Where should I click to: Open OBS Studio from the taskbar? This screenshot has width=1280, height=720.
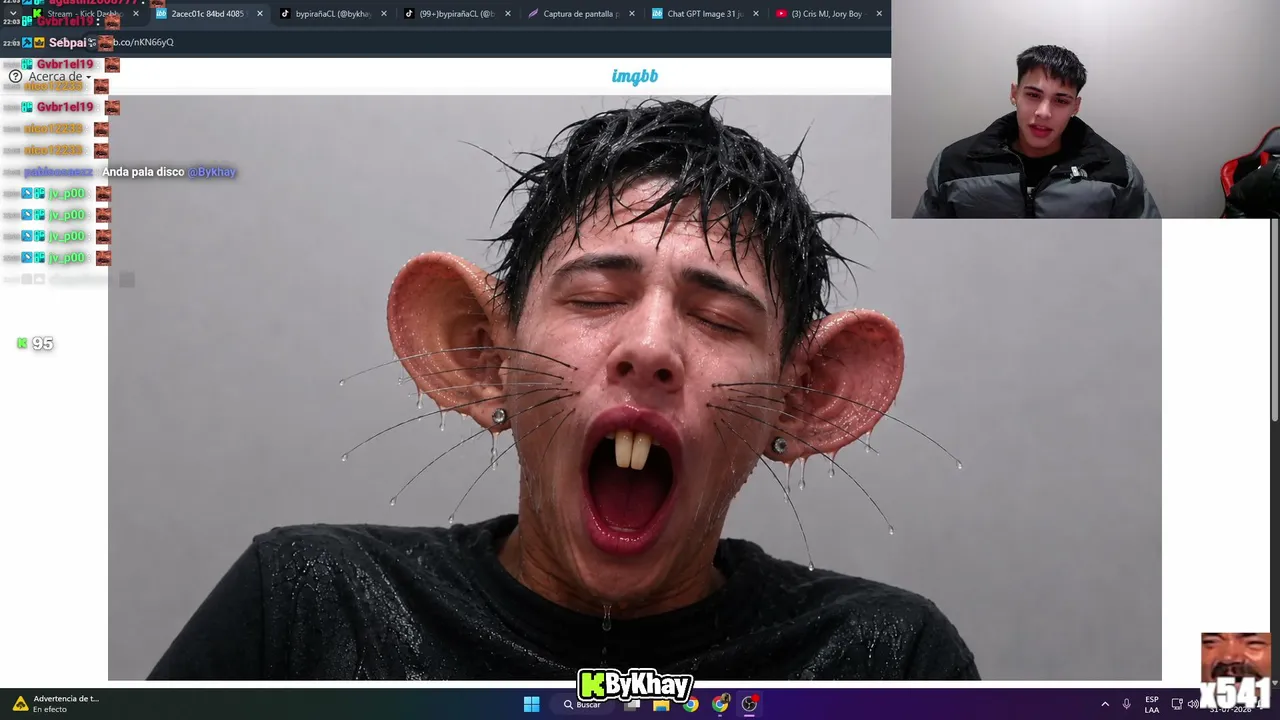click(x=749, y=704)
